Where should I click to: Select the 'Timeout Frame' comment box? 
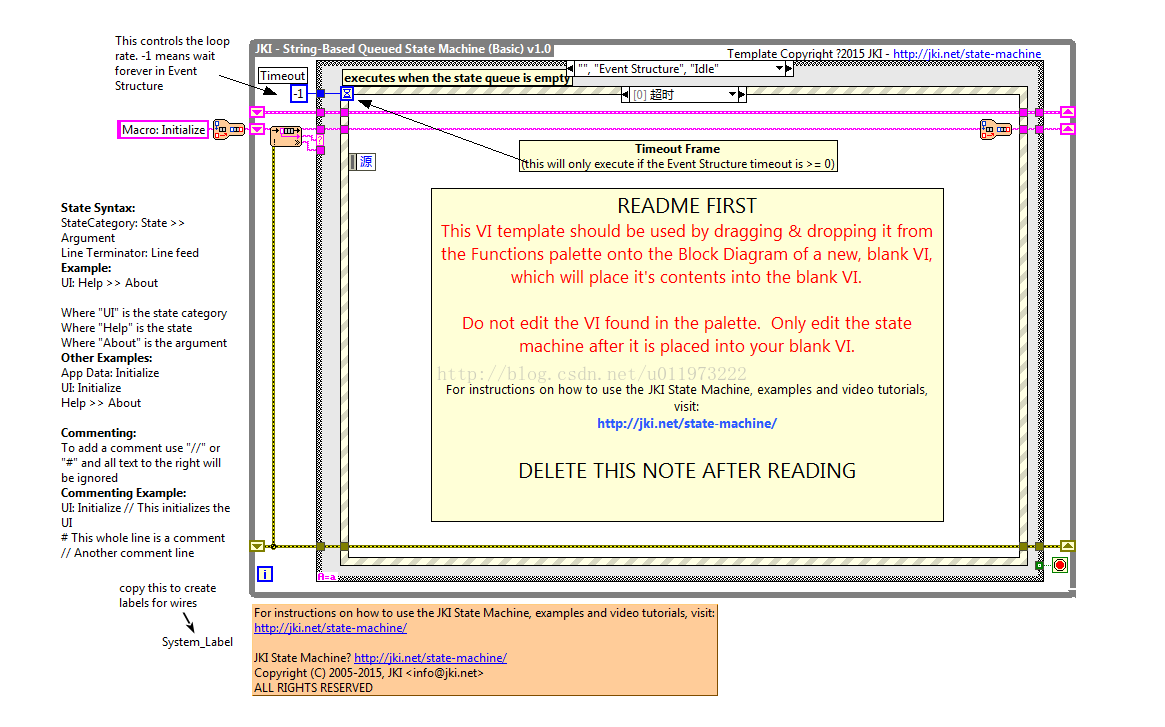pos(678,156)
